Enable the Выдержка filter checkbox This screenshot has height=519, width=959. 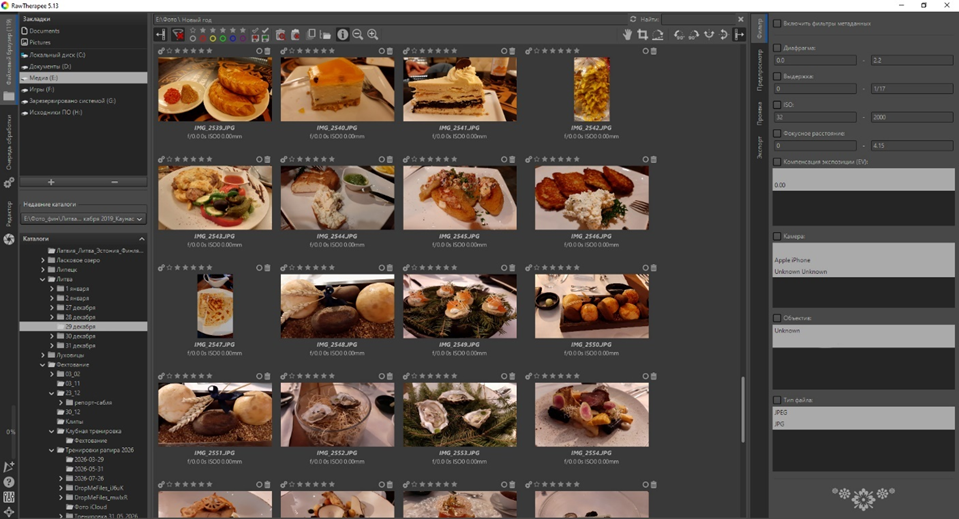[x=777, y=76]
